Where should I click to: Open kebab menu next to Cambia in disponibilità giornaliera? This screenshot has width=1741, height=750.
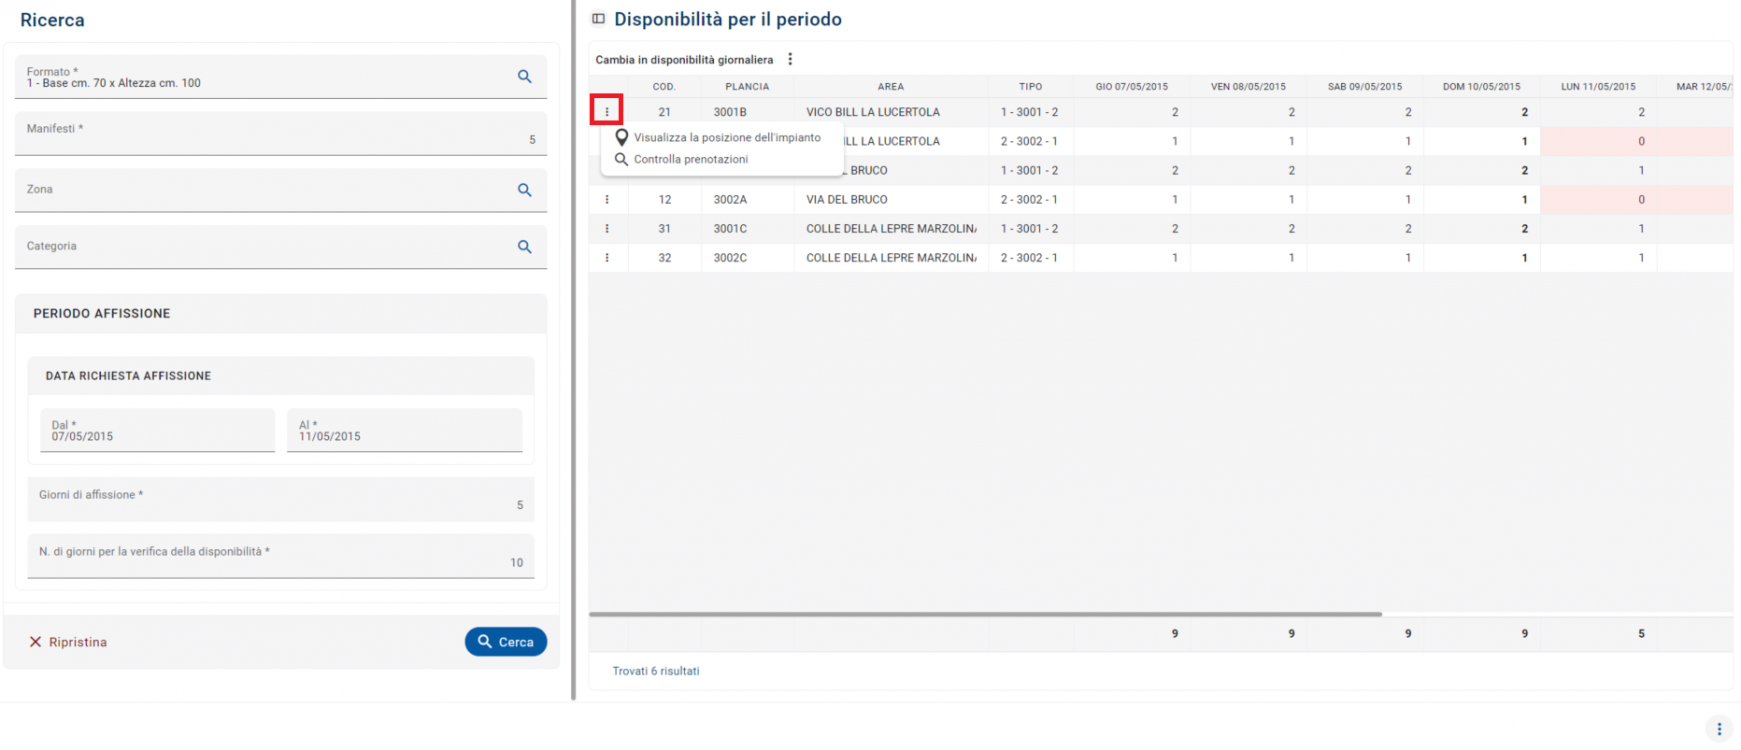click(x=790, y=60)
